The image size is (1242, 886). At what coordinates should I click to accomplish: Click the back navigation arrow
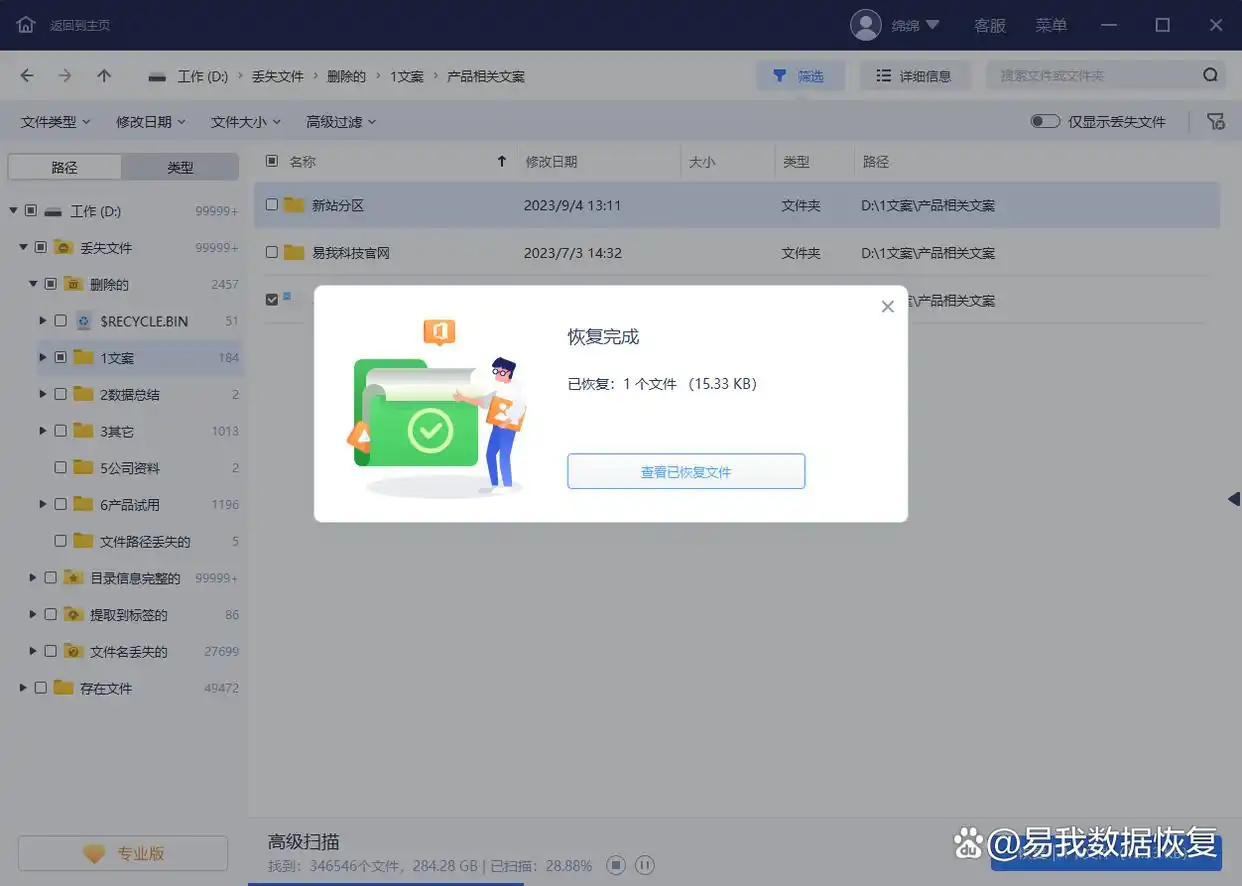[x=26, y=75]
